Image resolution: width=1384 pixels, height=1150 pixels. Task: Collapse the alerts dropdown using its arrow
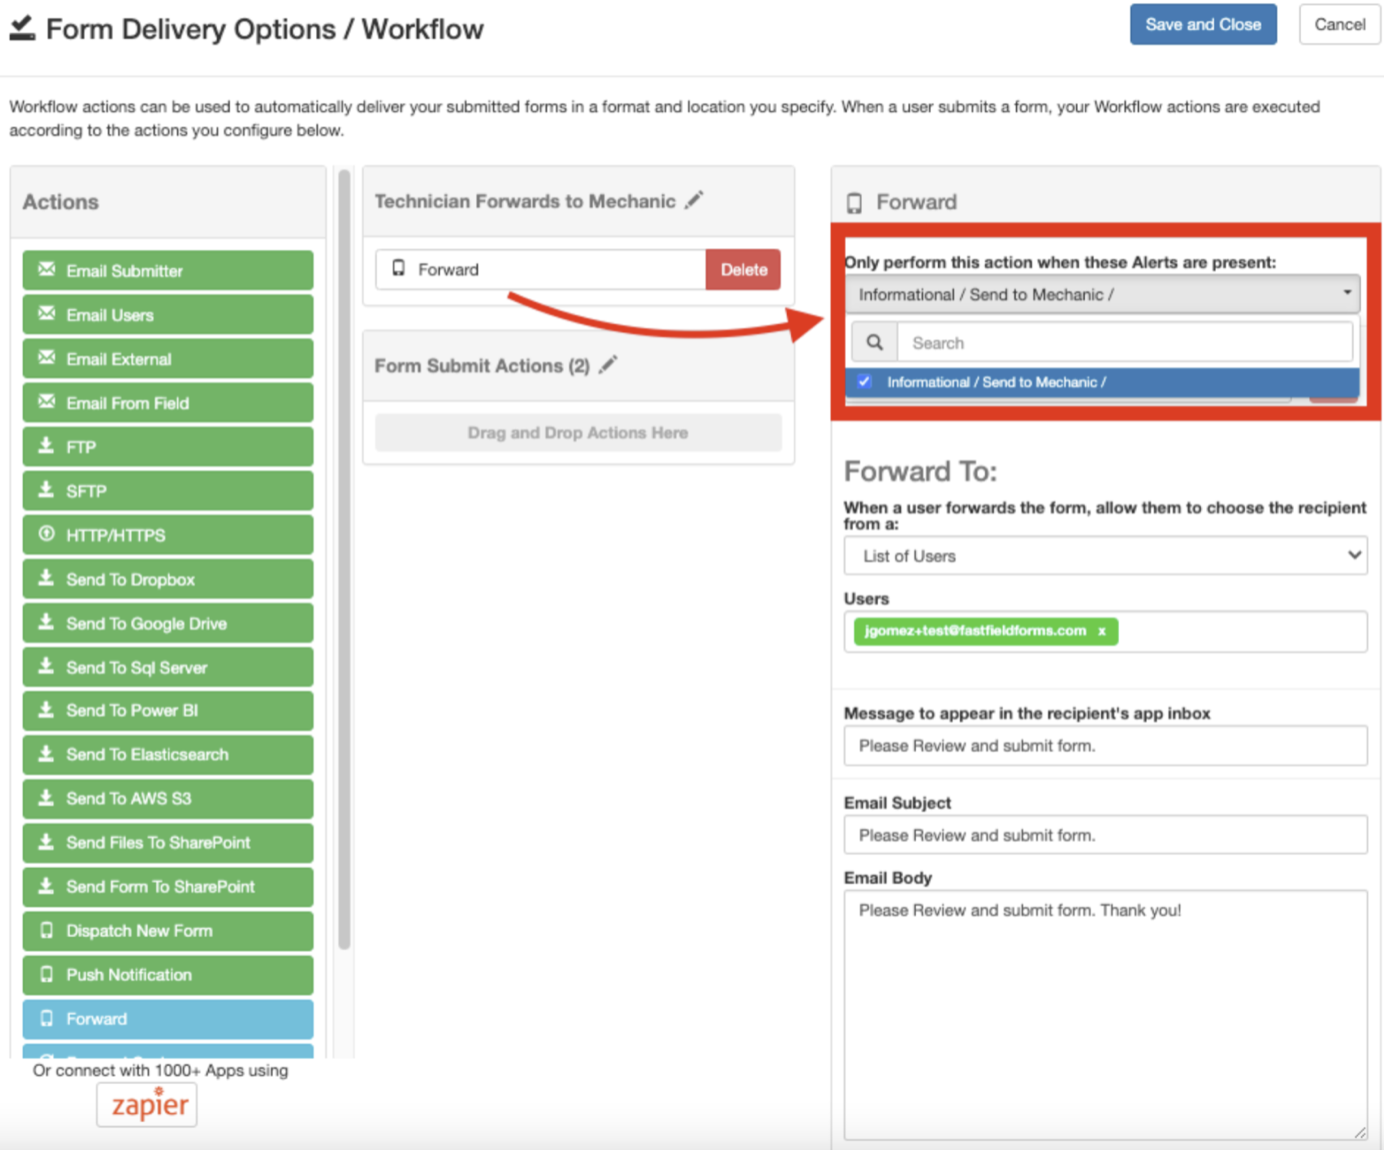click(x=1345, y=294)
